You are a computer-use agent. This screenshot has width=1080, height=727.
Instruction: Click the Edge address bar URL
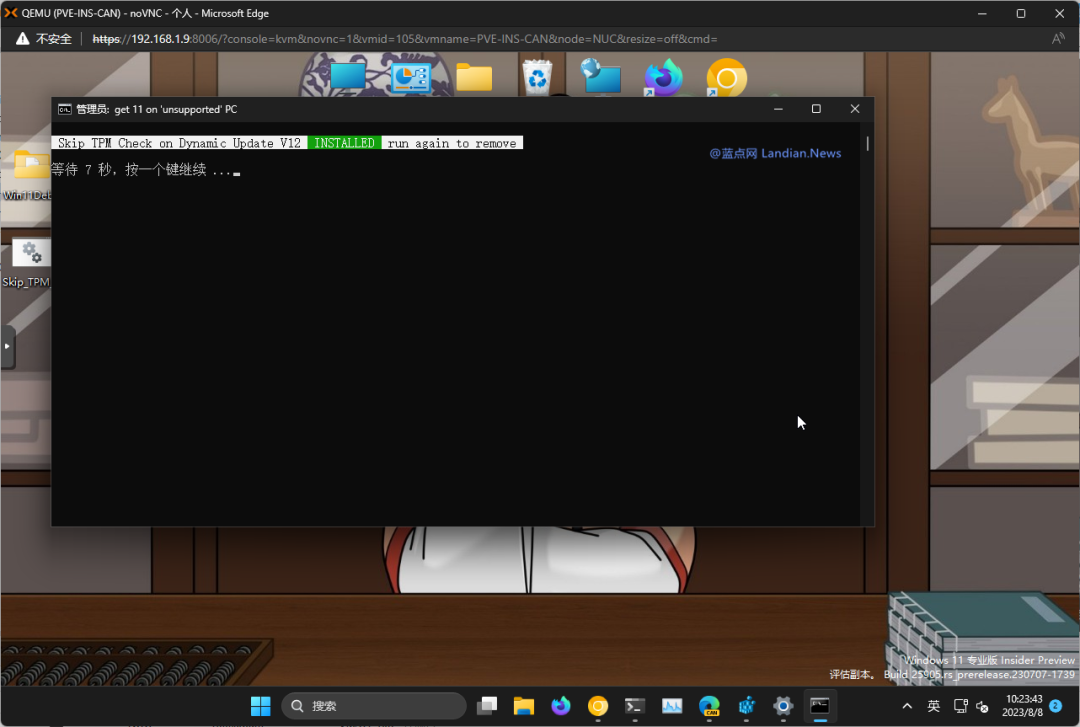405,39
